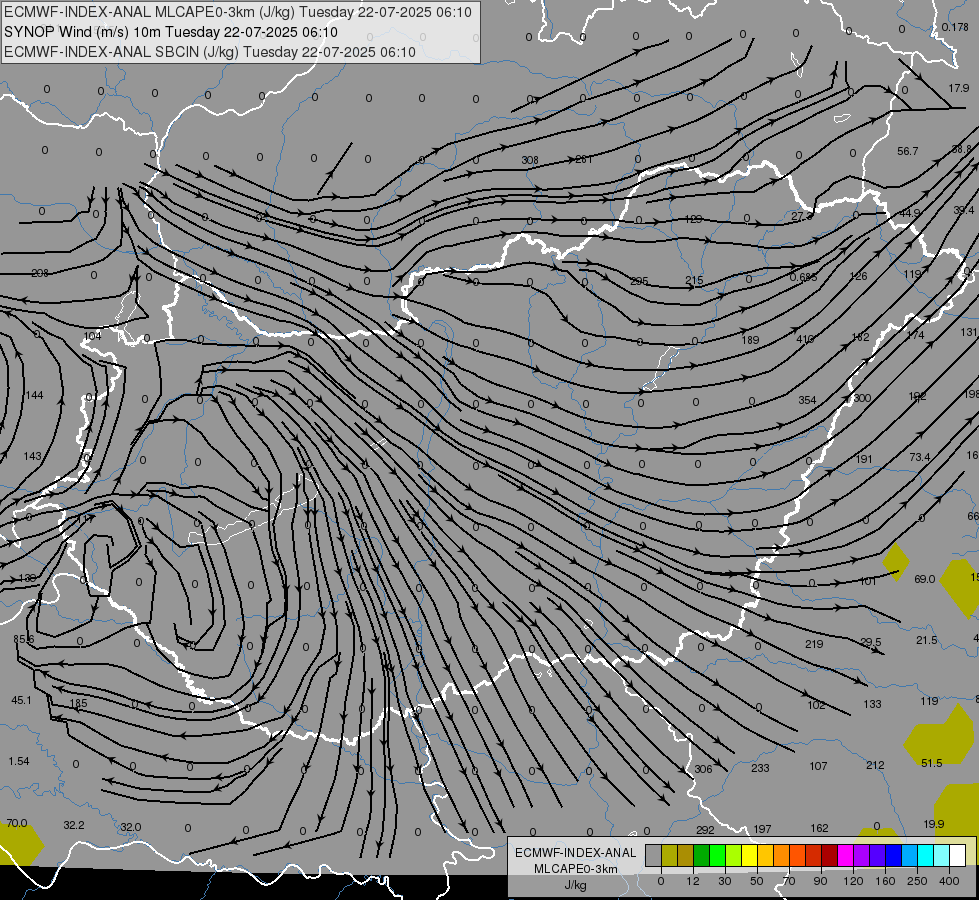979x900 pixels.
Task: Click the J/kg unit label under the legend
Action: click(x=576, y=885)
